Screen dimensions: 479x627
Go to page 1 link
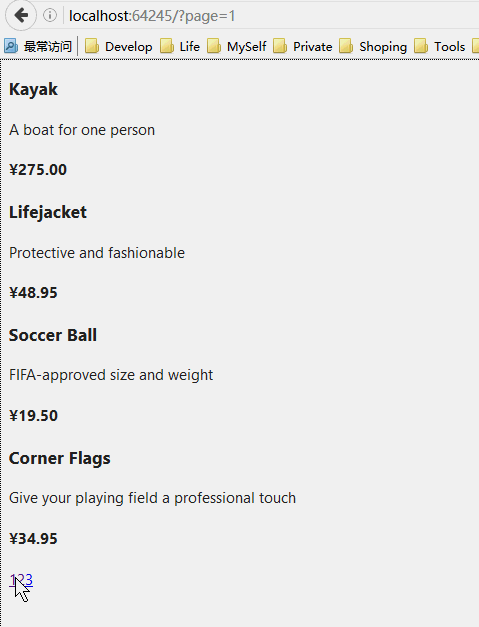point(12,579)
